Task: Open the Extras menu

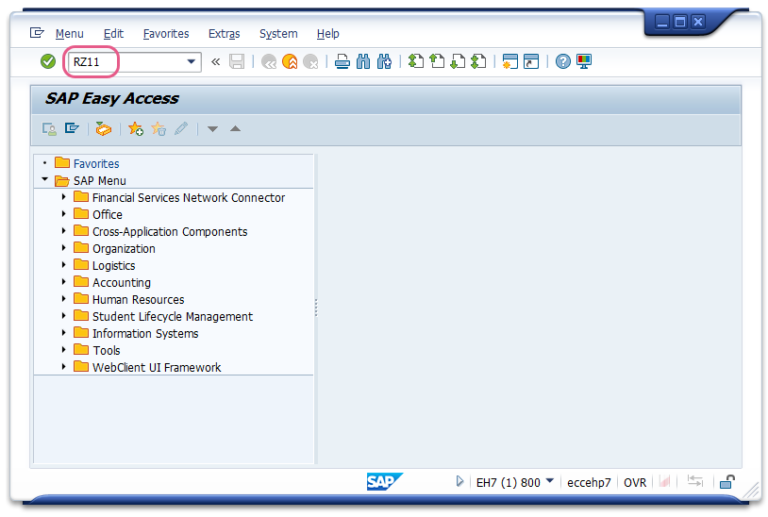Action: [224, 34]
